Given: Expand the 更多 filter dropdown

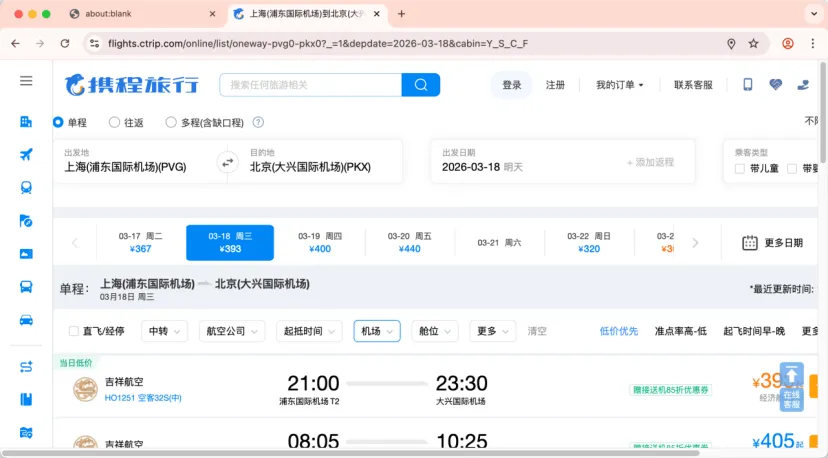Looking at the screenshot, I should pyautogui.click(x=493, y=331).
